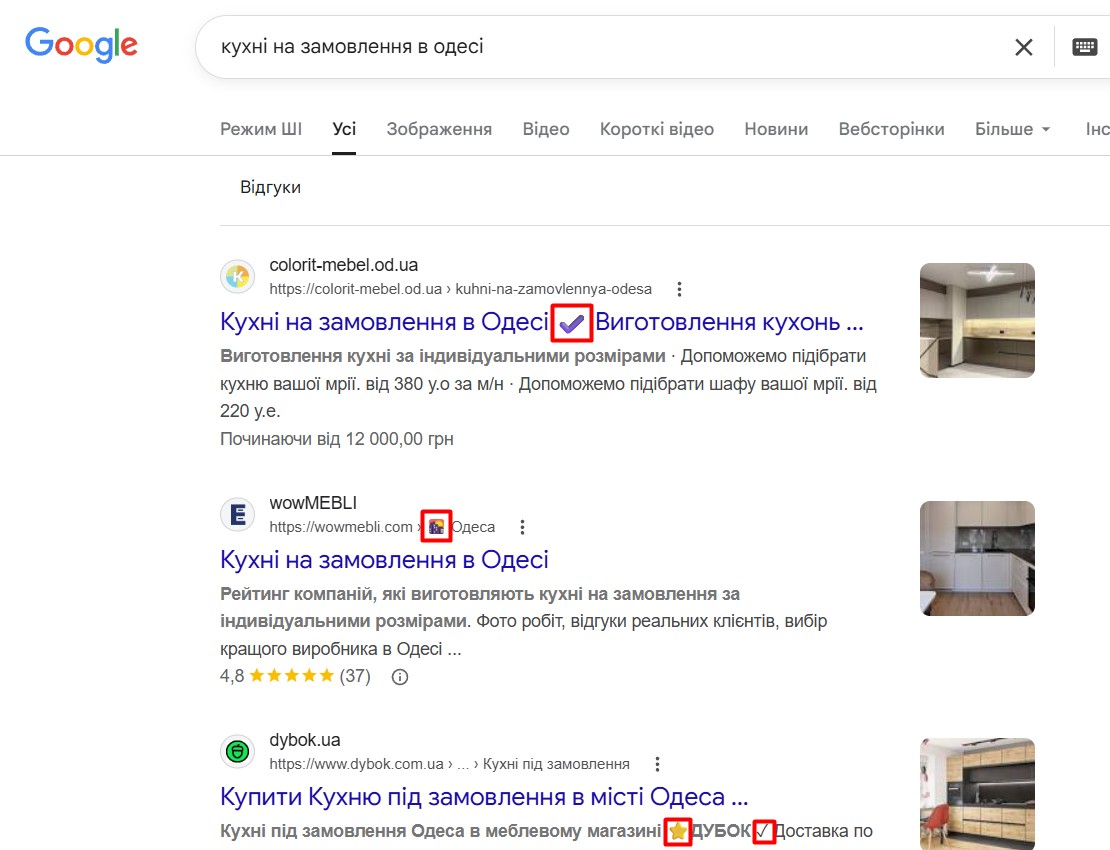Click the Відгуки filter chip

click(x=270, y=188)
